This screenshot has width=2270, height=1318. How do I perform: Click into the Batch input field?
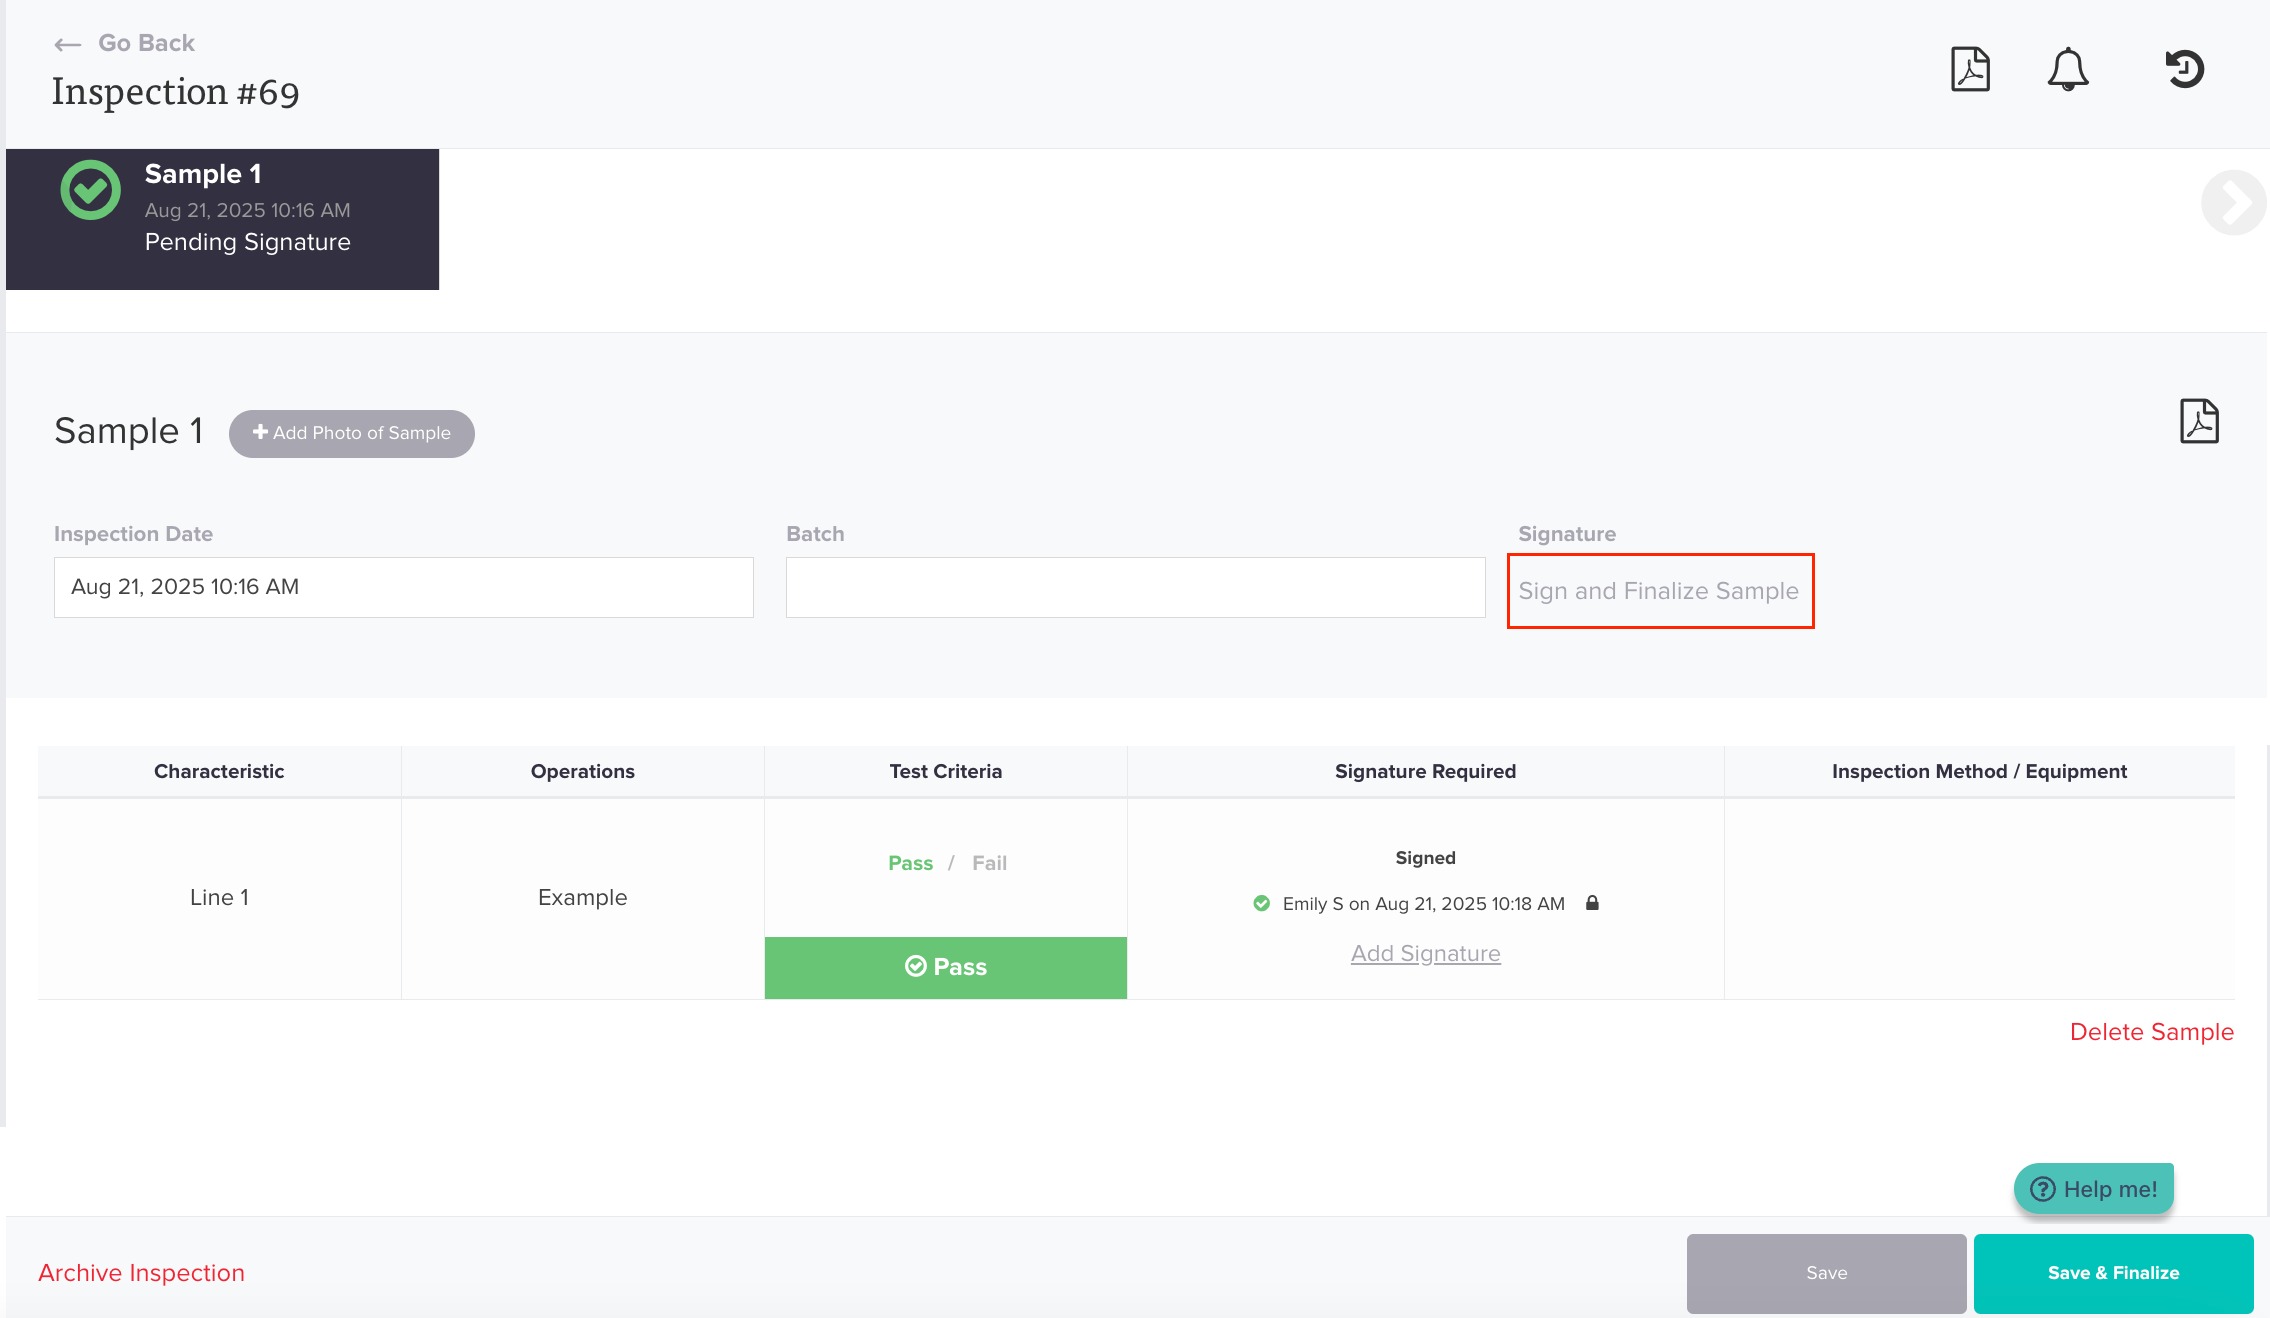1135,587
